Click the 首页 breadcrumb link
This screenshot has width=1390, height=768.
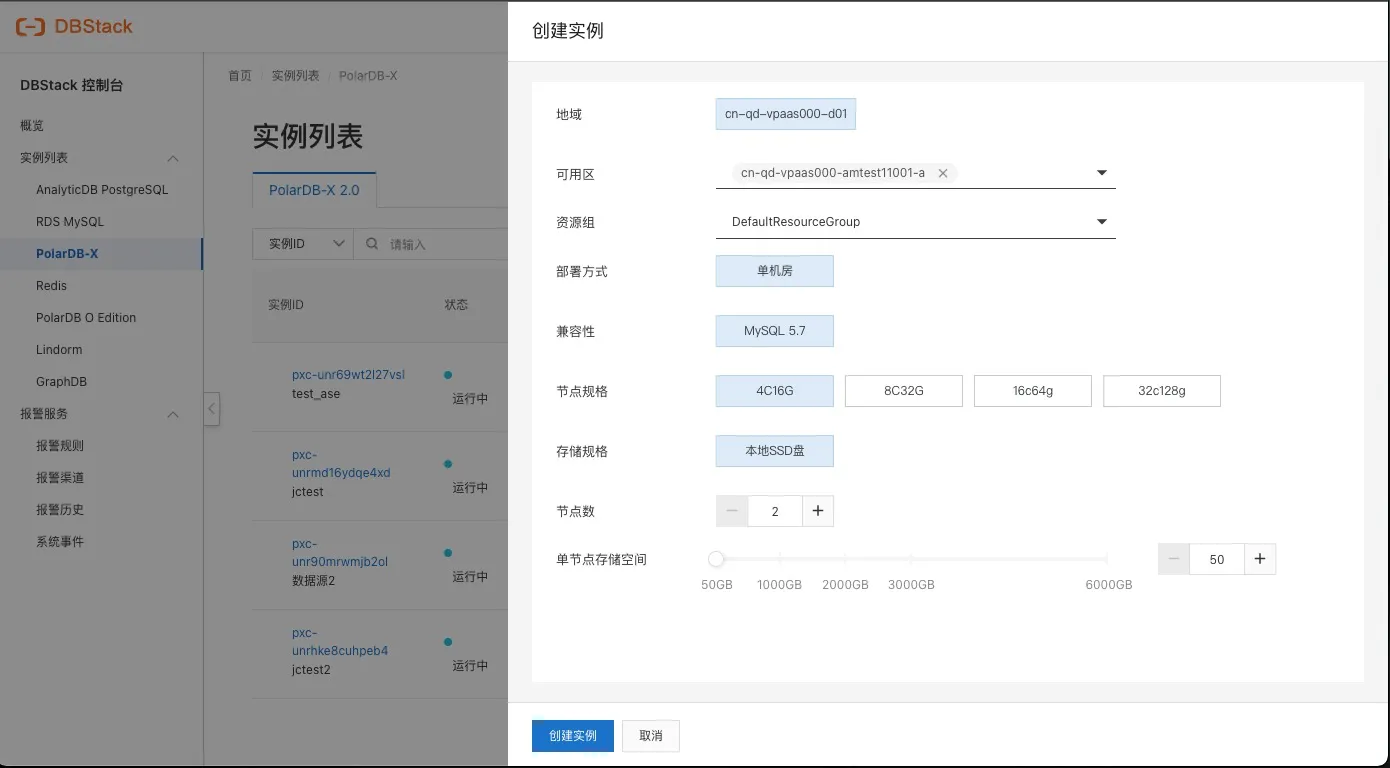coord(240,76)
